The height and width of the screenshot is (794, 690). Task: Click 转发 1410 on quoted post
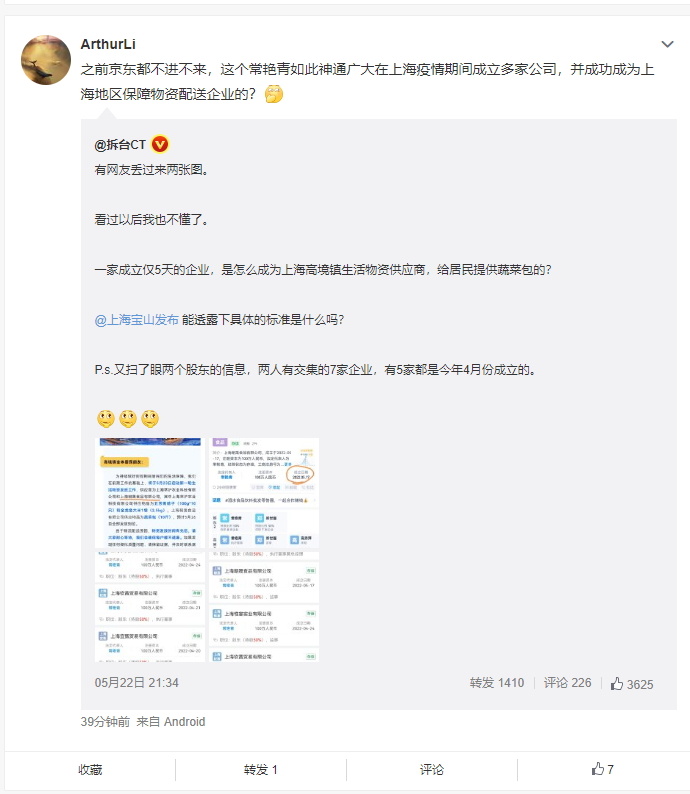point(497,683)
